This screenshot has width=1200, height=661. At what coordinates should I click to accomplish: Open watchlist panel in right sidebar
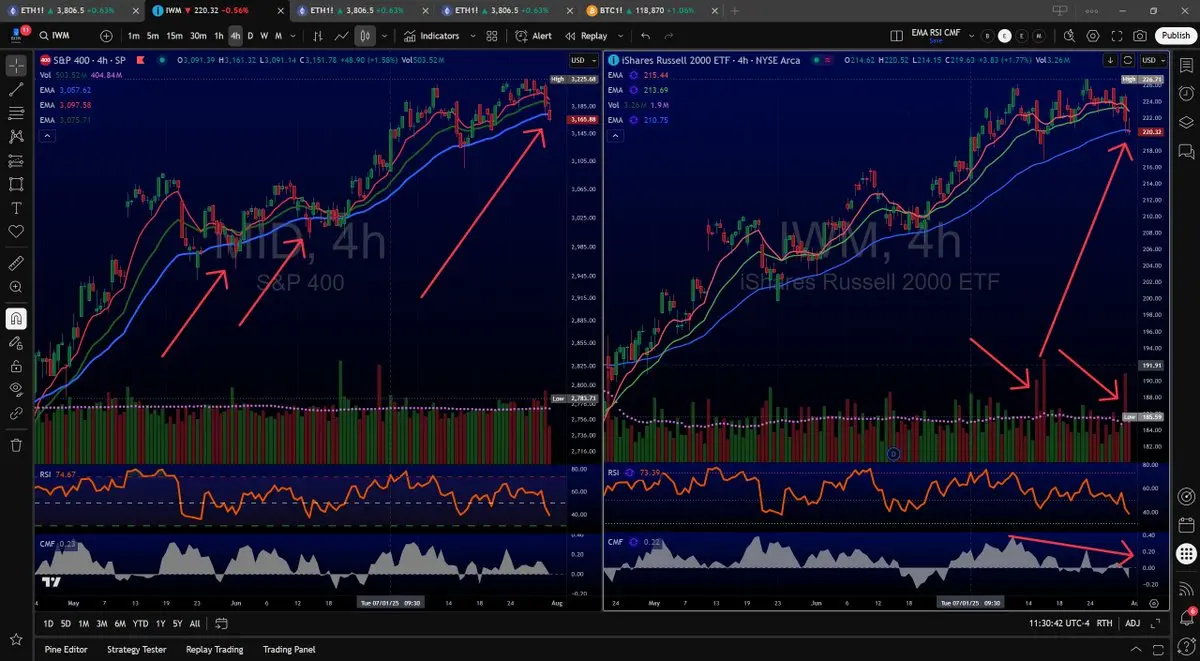1185,65
